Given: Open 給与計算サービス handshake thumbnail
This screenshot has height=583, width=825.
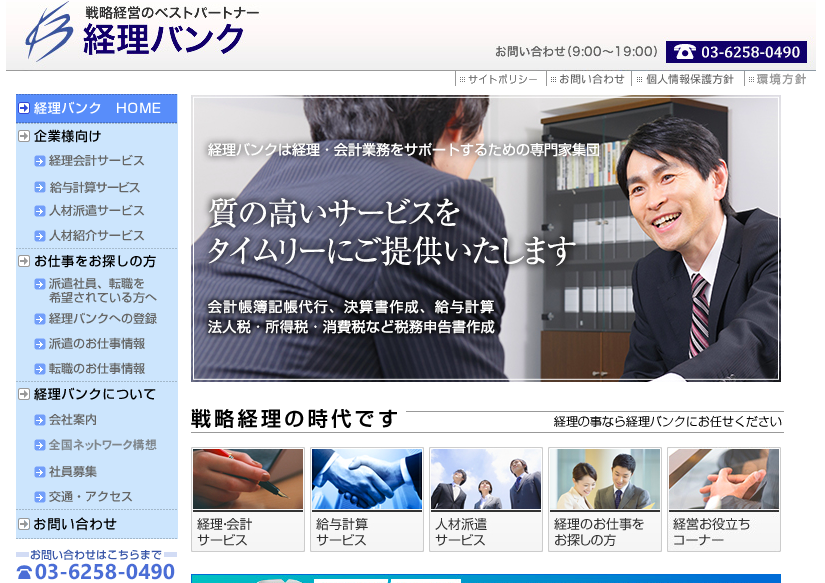Looking at the screenshot, I should point(367,499).
